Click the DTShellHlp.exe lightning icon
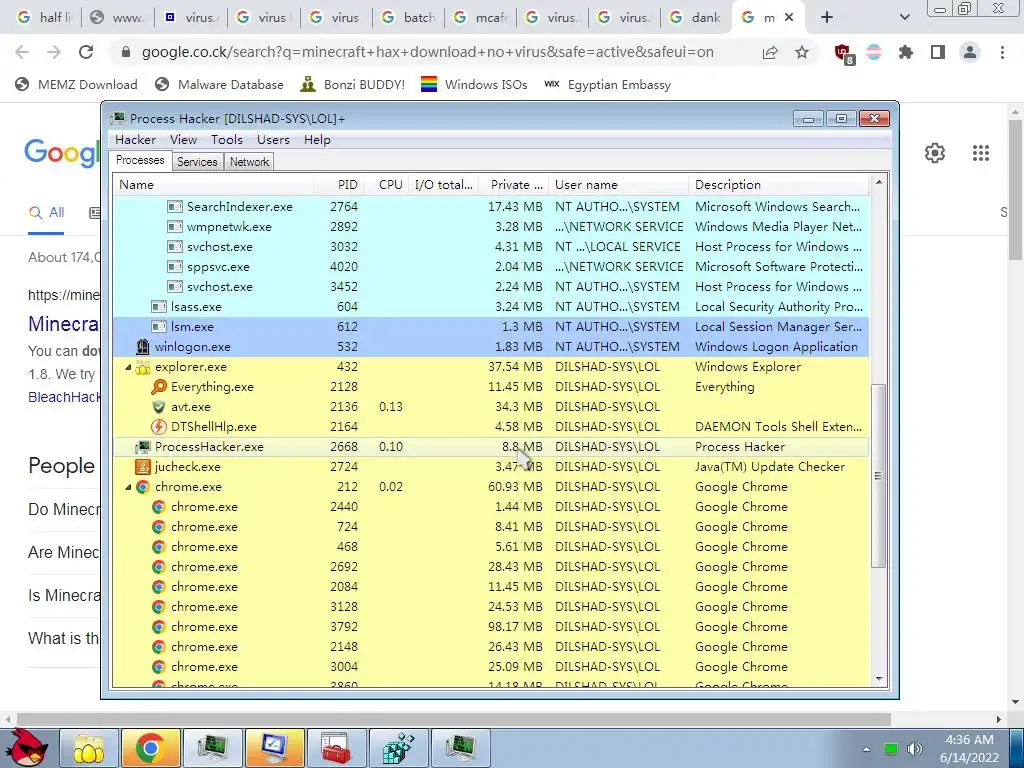This screenshot has width=1024, height=768. click(x=159, y=427)
